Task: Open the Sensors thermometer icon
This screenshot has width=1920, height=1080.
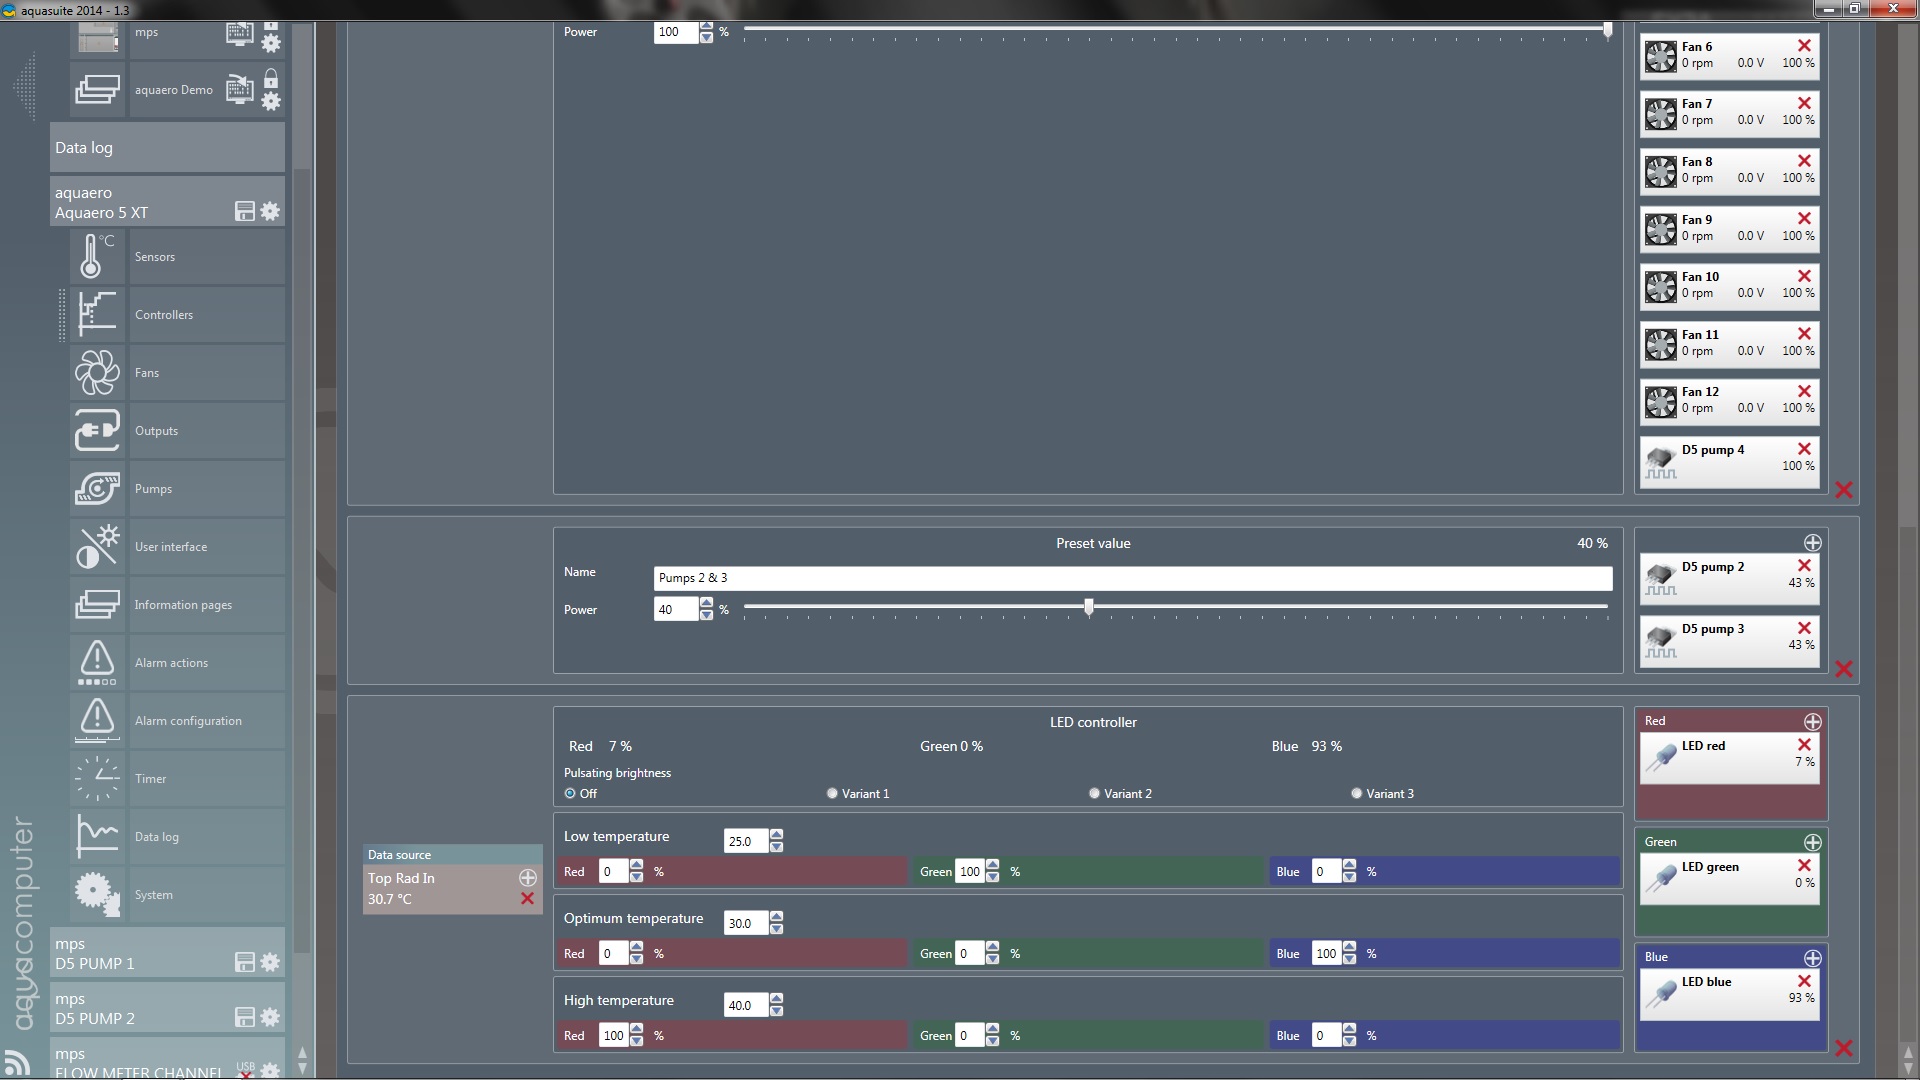Action: click(97, 257)
